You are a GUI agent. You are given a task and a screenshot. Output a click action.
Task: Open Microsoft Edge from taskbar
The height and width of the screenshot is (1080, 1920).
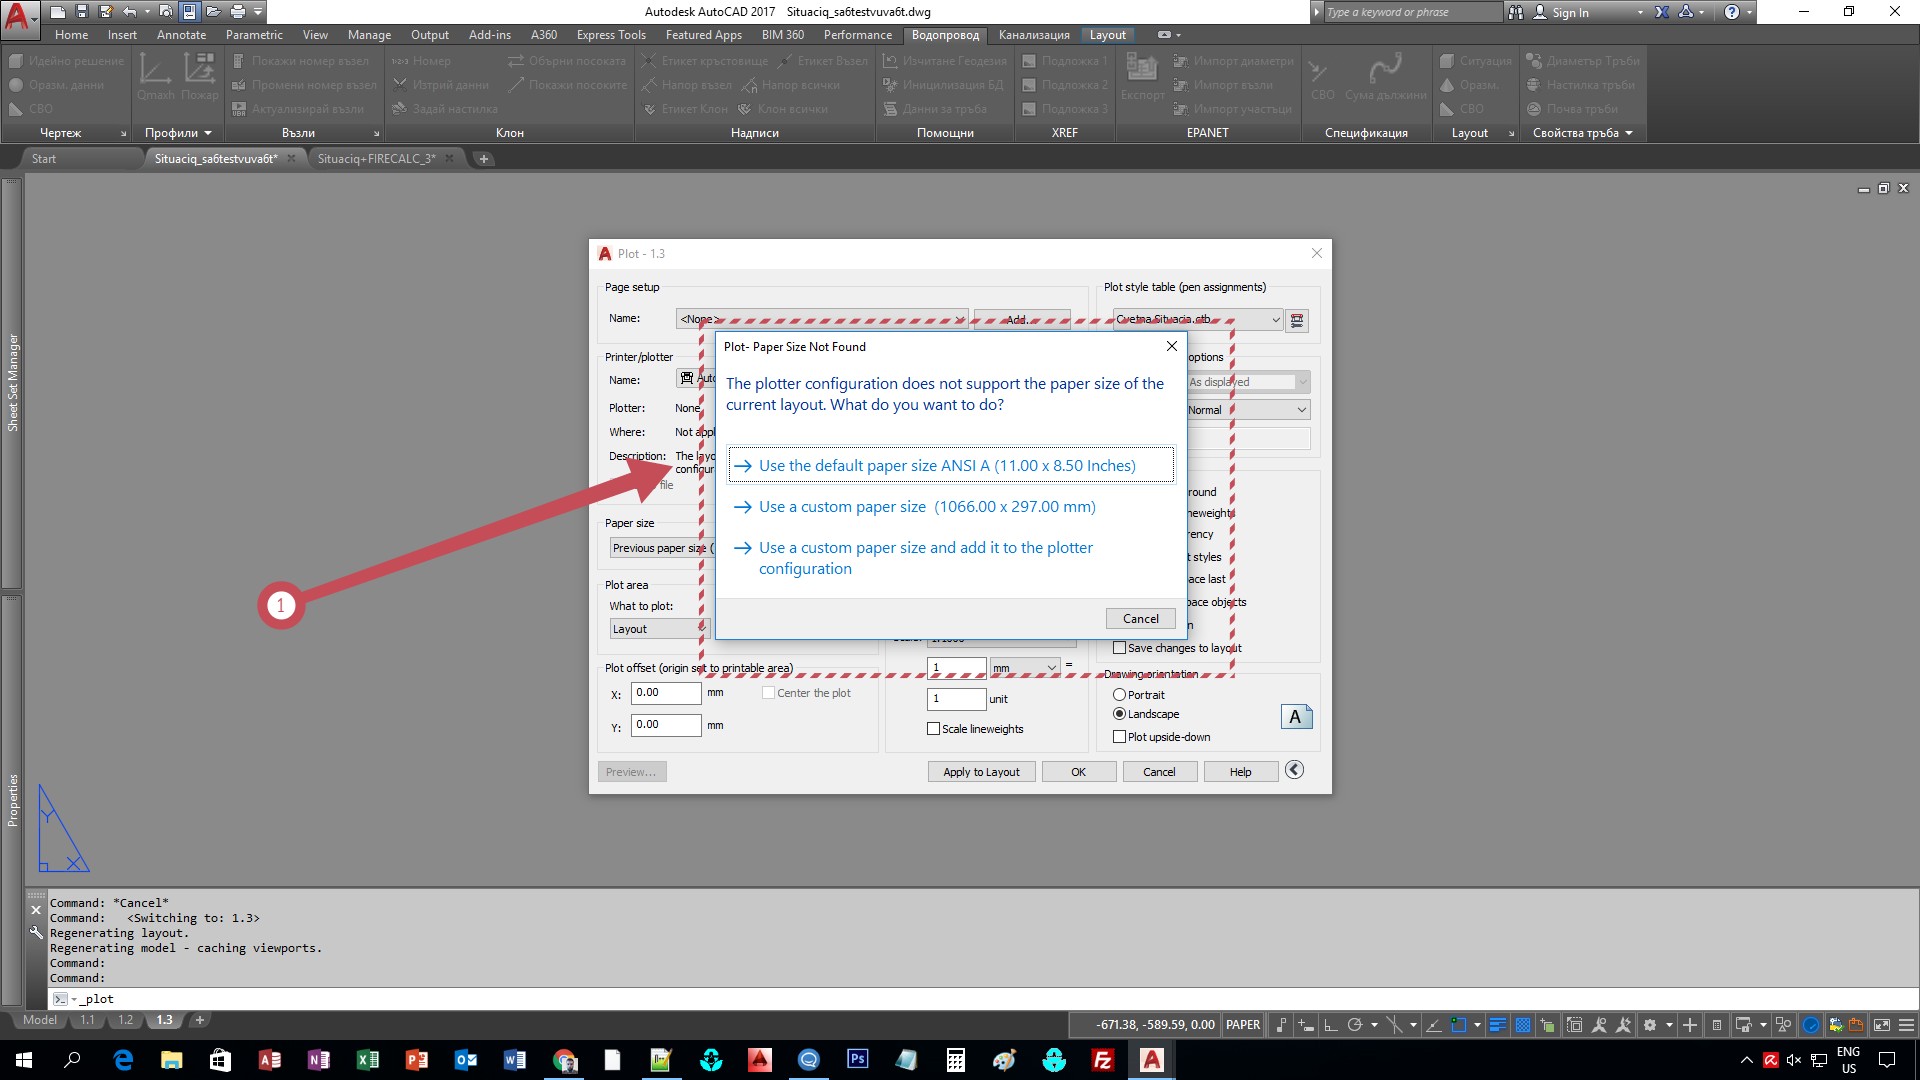pos(123,1060)
